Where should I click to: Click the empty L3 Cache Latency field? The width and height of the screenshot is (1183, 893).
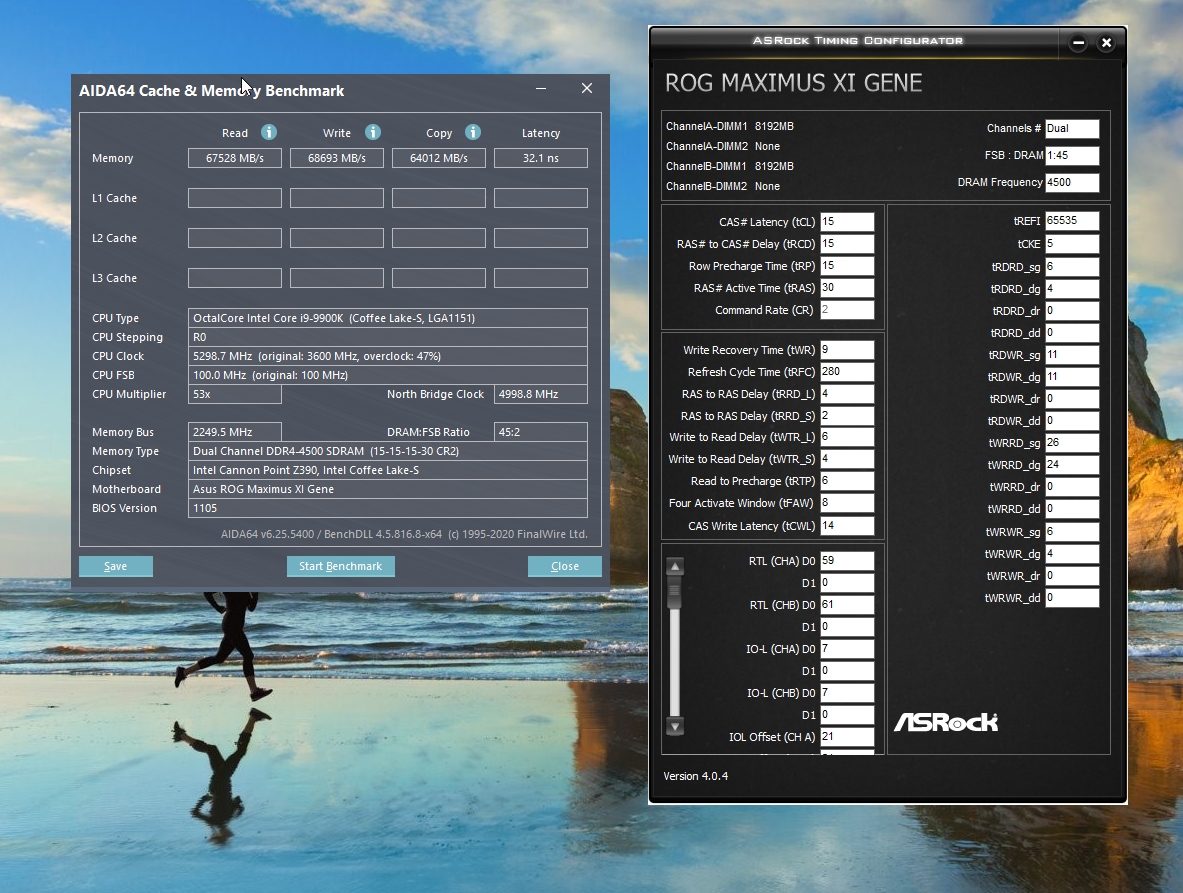click(540, 278)
